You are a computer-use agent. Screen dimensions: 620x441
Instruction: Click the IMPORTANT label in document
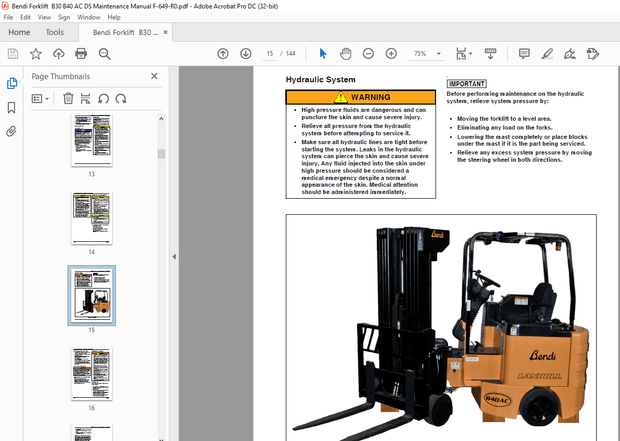click(467, 83)
